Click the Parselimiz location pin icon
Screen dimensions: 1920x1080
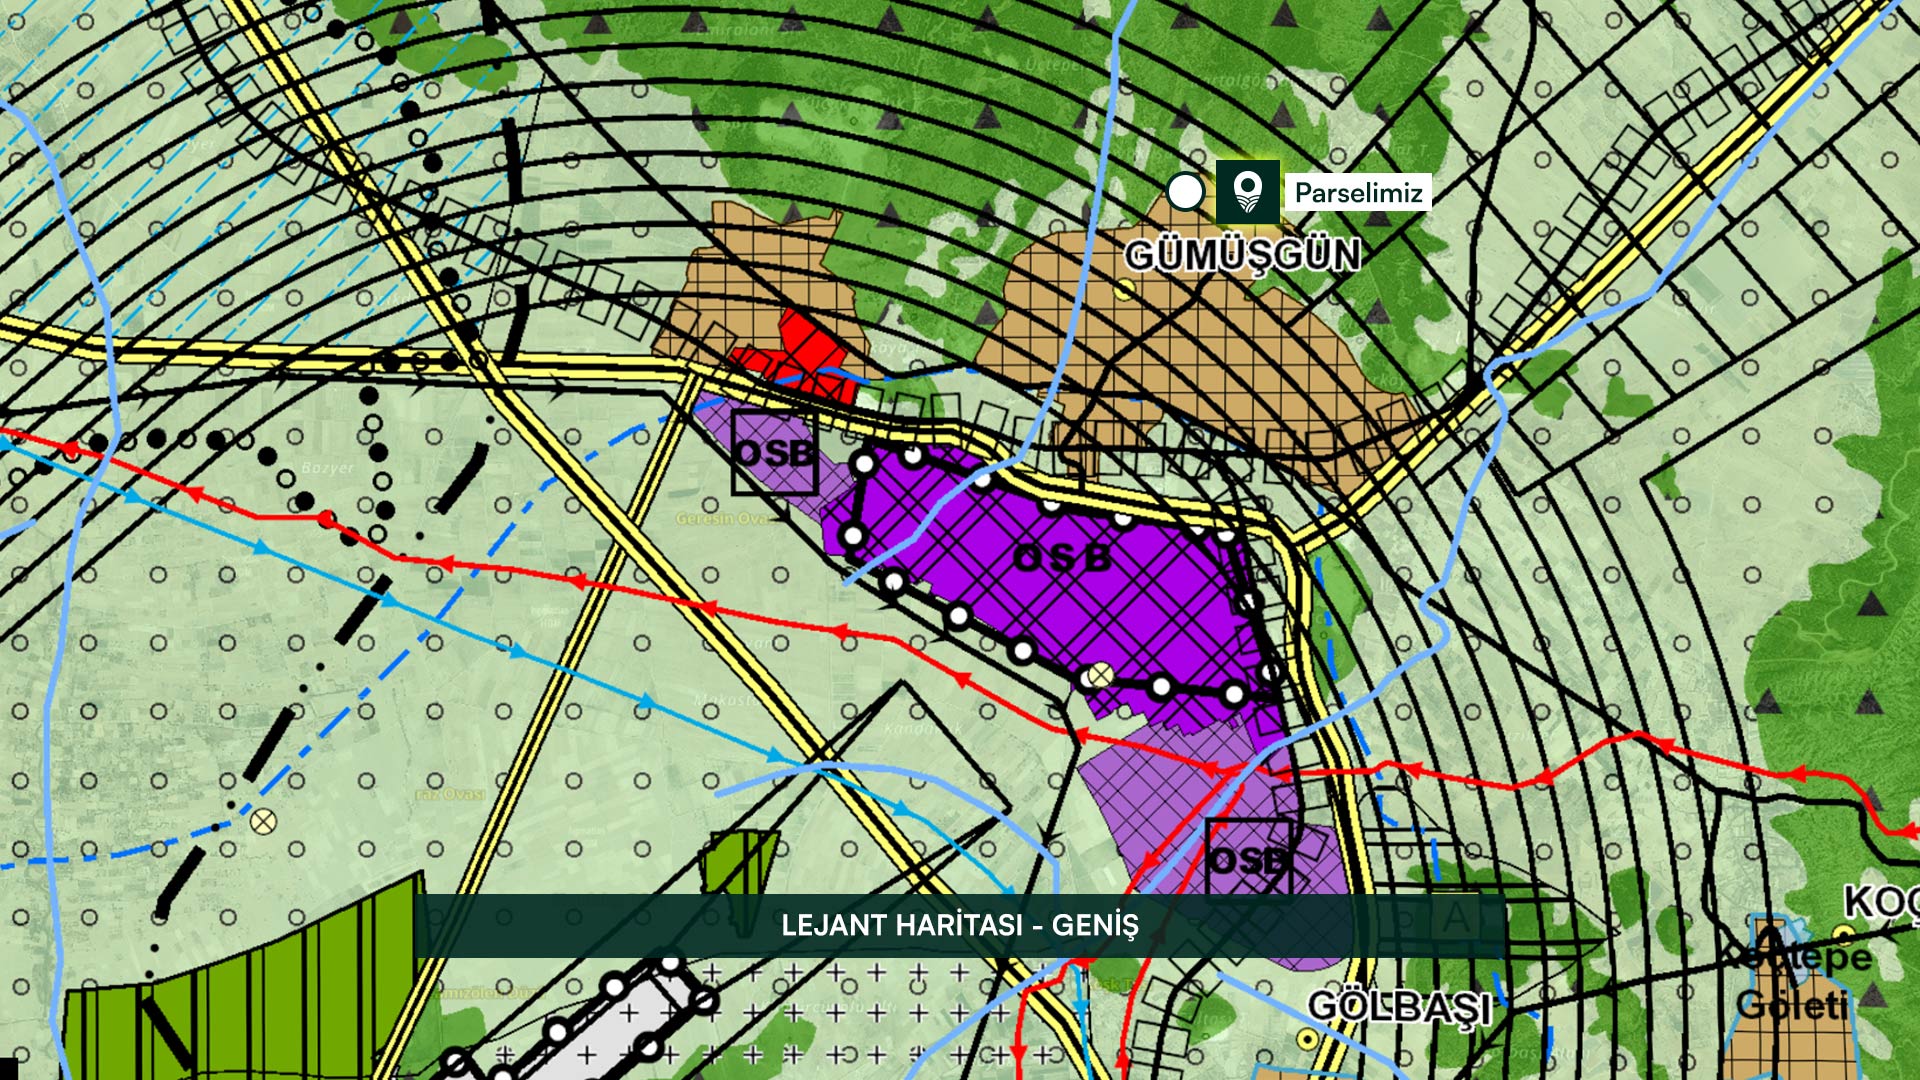coord(1247,191)
